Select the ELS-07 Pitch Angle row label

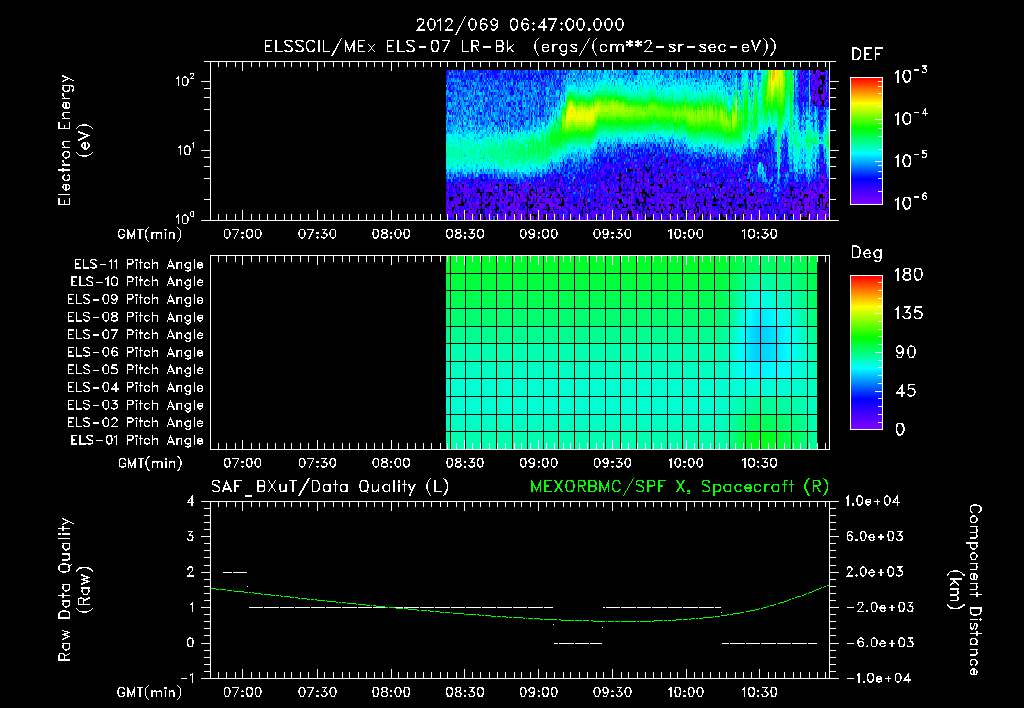coord(135,335)
